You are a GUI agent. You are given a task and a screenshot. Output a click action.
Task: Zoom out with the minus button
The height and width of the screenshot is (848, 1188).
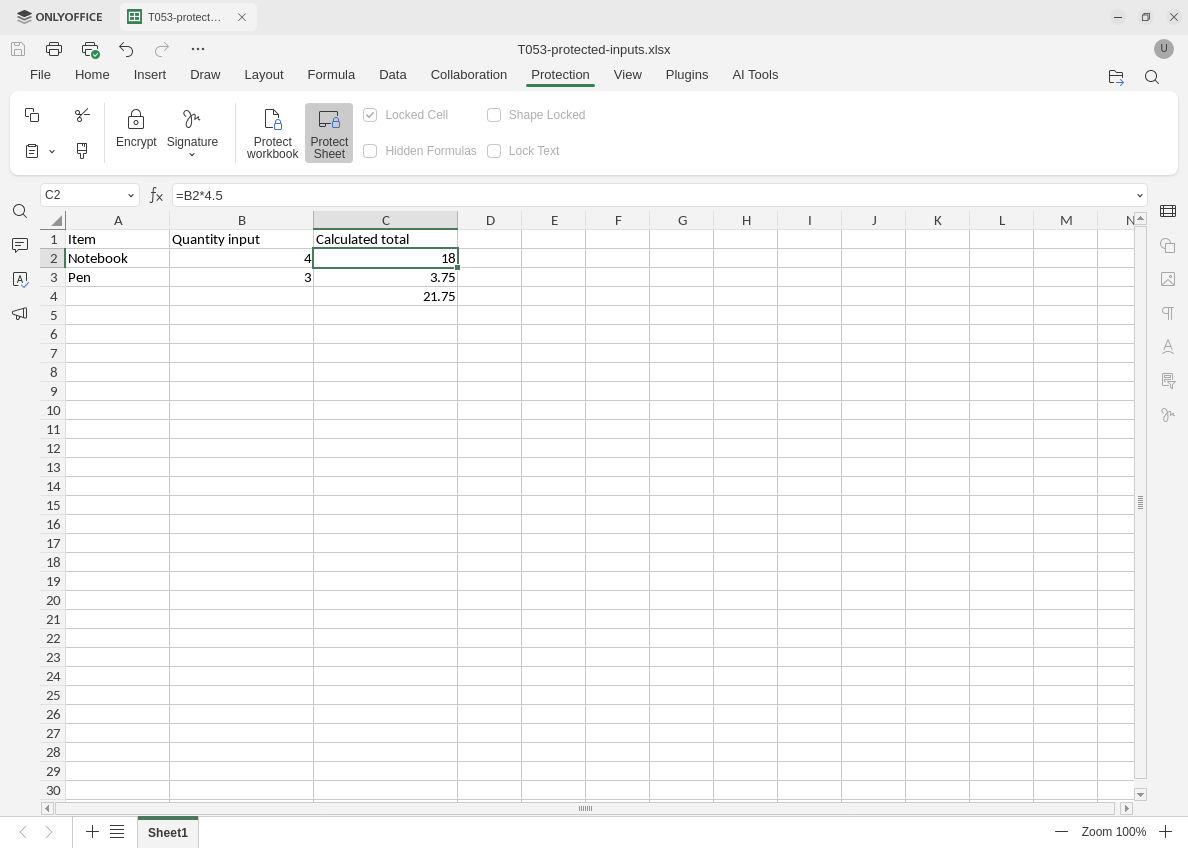click(x=1061, y=832)
